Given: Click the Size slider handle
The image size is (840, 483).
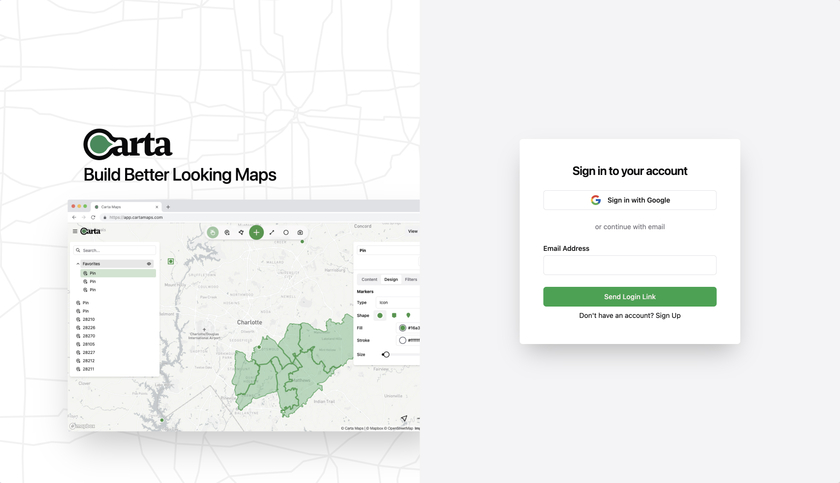Looking at the screenshot, I should (x=386, y=354).
